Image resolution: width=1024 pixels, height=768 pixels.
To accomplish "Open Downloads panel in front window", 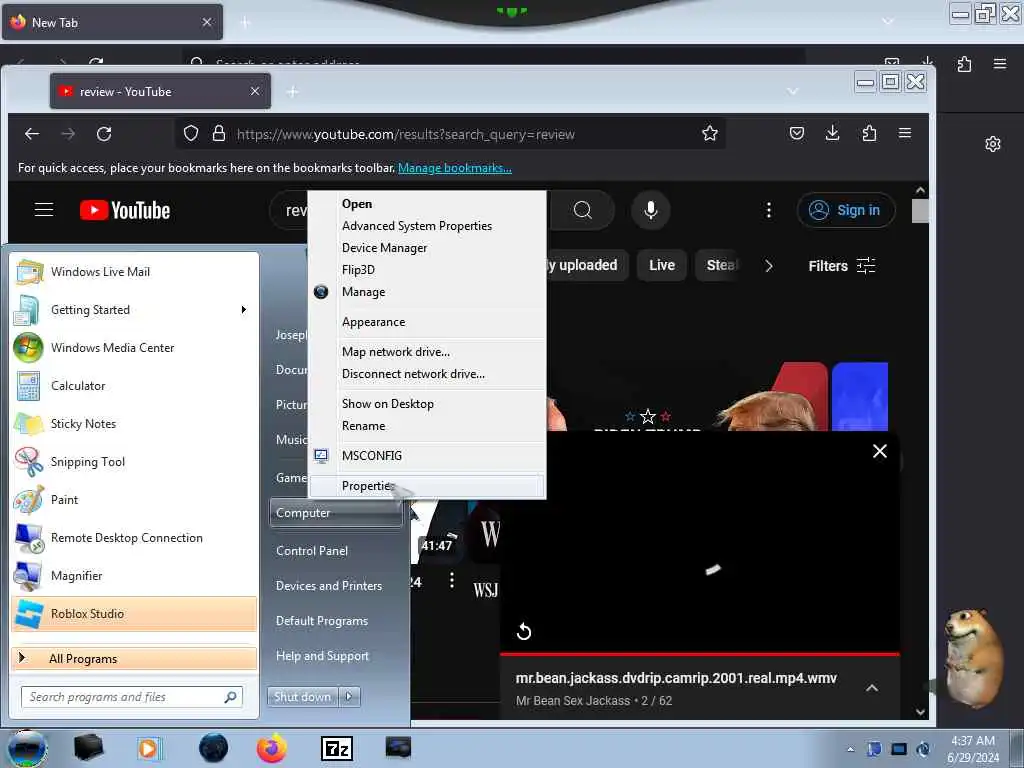I will click(x=833, y=133).
